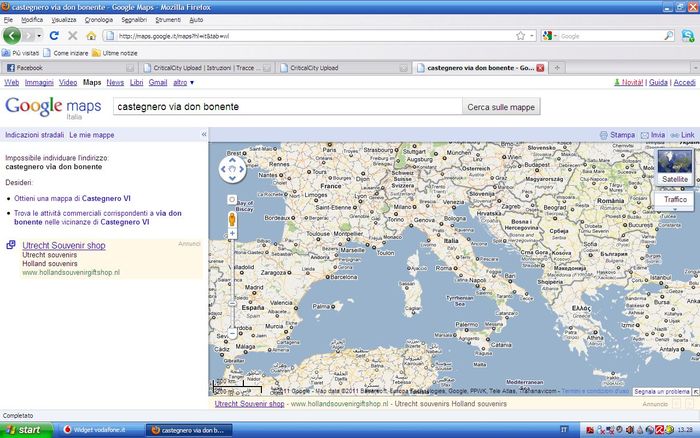Open the File menu
The width and height of the screenshot is (700, 438).
pyautogui.click(x=8, y=20)
